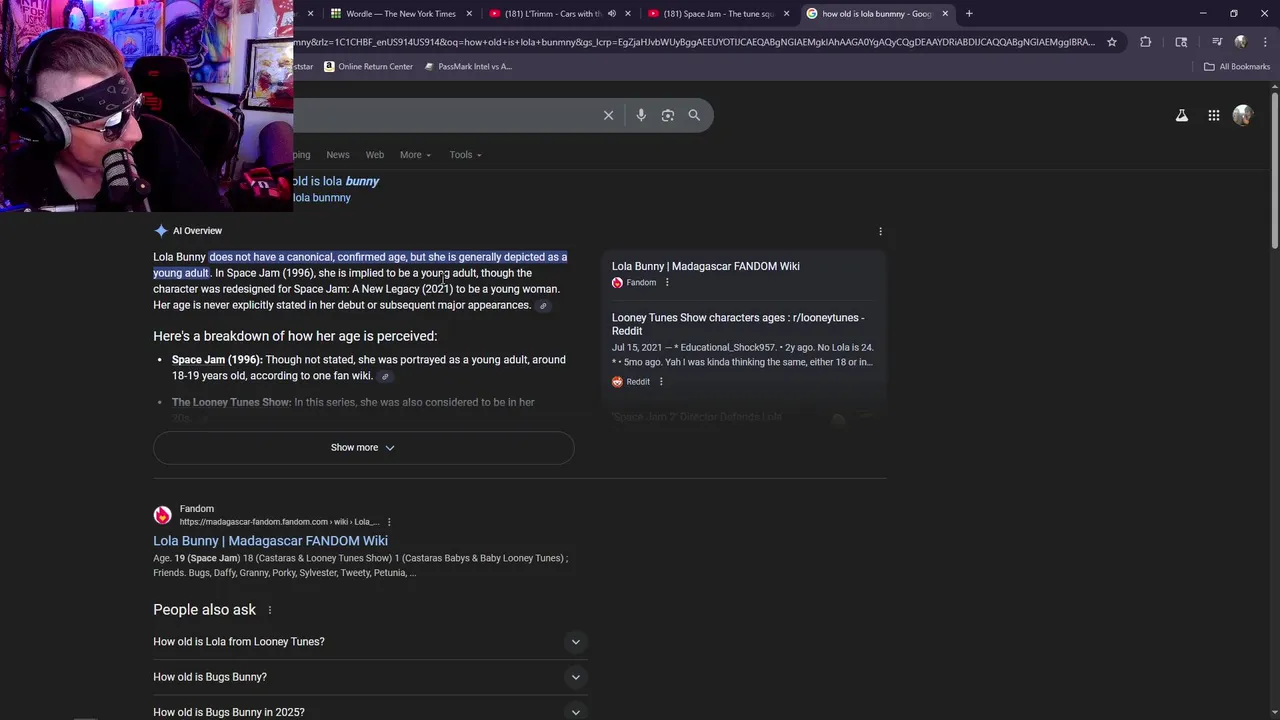
Task: Search instead for lola bunmny link
Action: tap(322, 198)
